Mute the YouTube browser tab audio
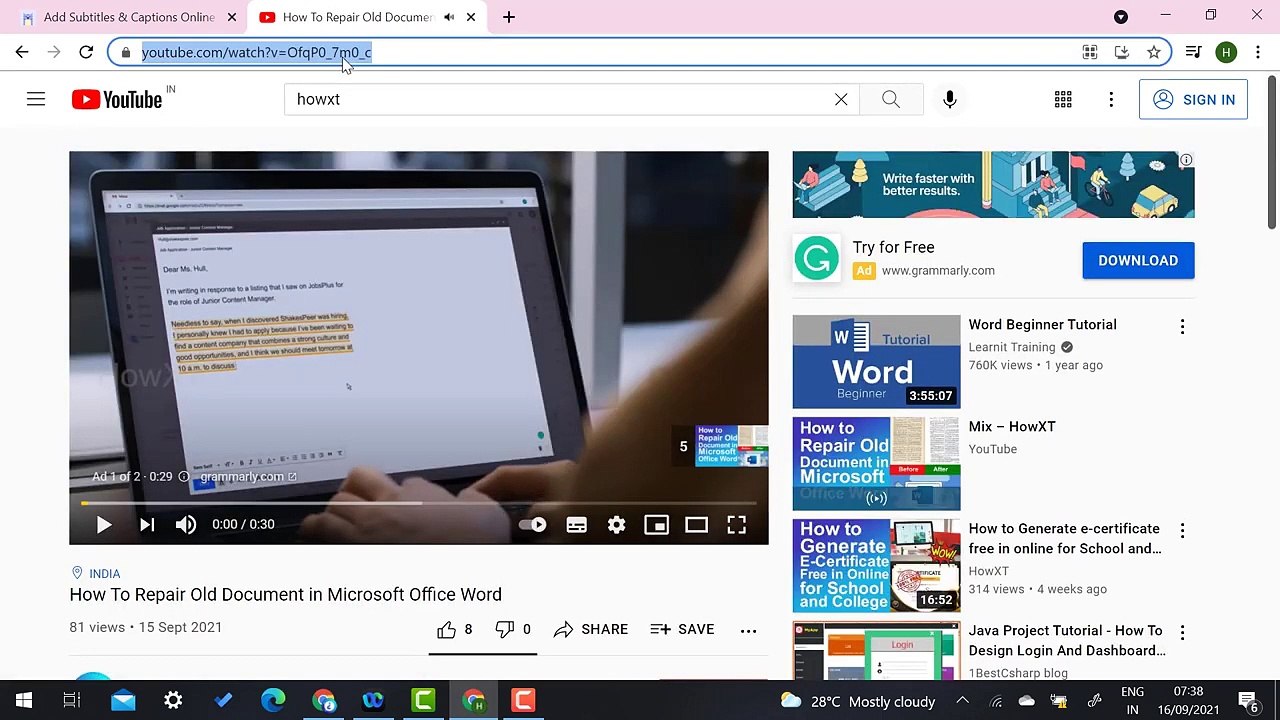 (449, 17)
